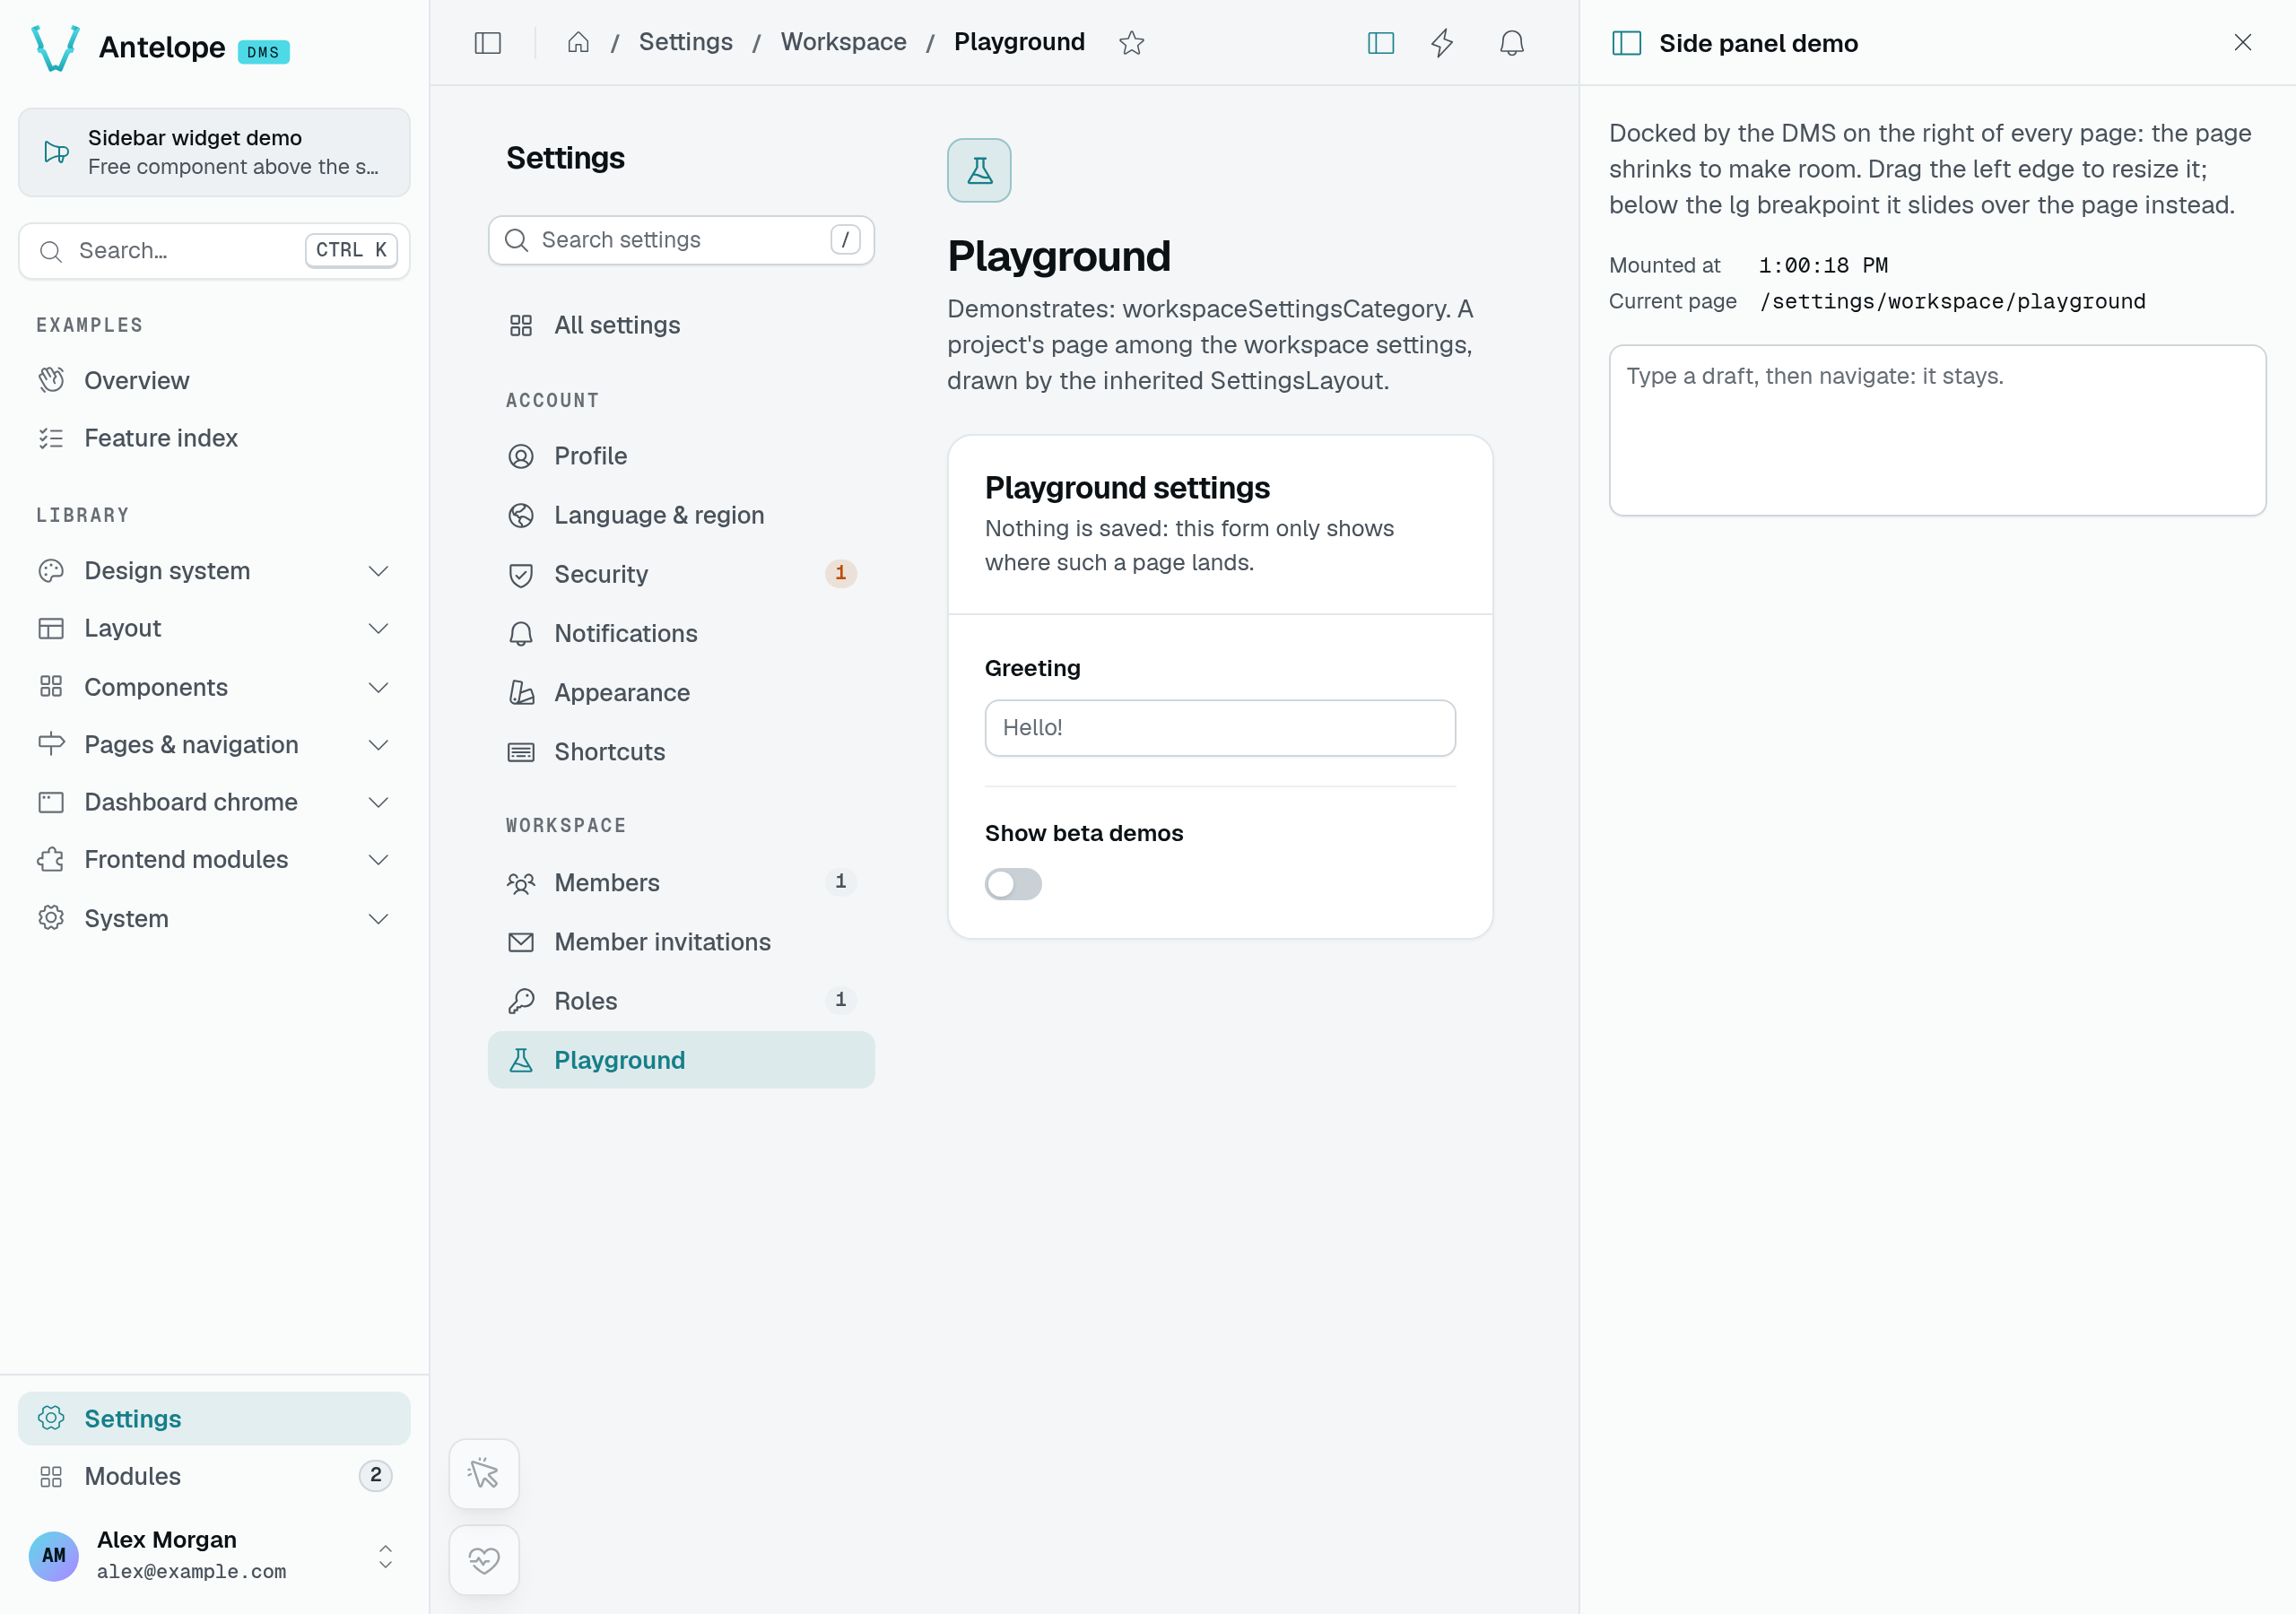Open the account switcher chevrons by Alex Morgan
The image size is (2296, 1614).
385,1555
